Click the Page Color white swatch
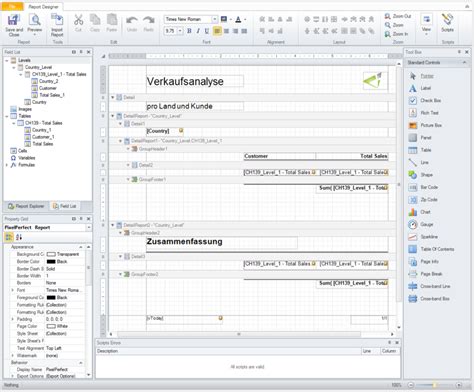474x392 pixels. point(51,326)
